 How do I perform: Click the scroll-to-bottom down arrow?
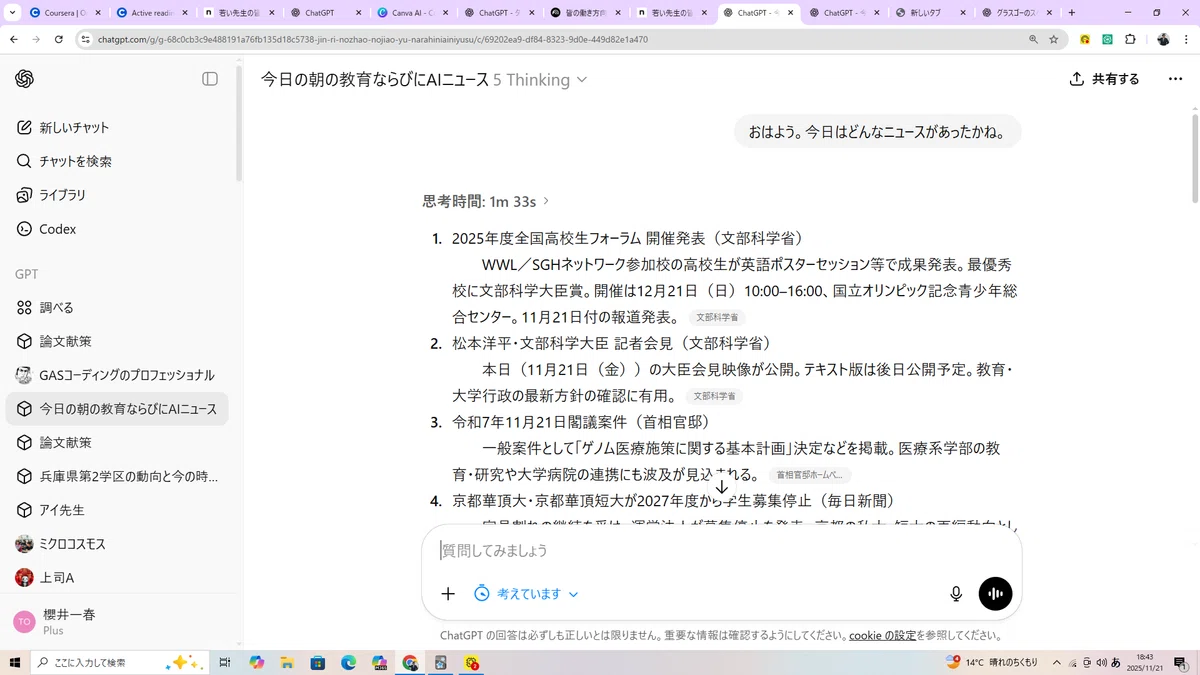(722, 488)
